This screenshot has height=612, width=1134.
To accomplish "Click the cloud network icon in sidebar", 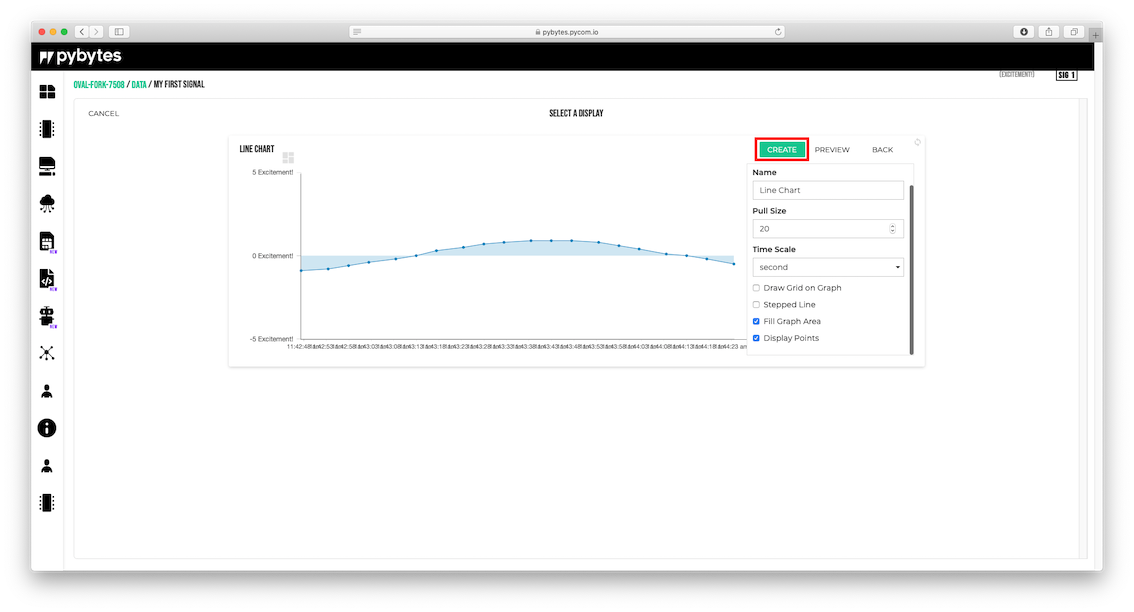I will pyautogui.click(x=47, y=203).
